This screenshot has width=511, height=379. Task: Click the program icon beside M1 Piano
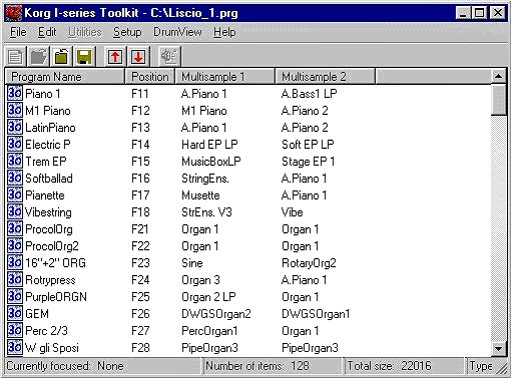(x=15, y=111)
